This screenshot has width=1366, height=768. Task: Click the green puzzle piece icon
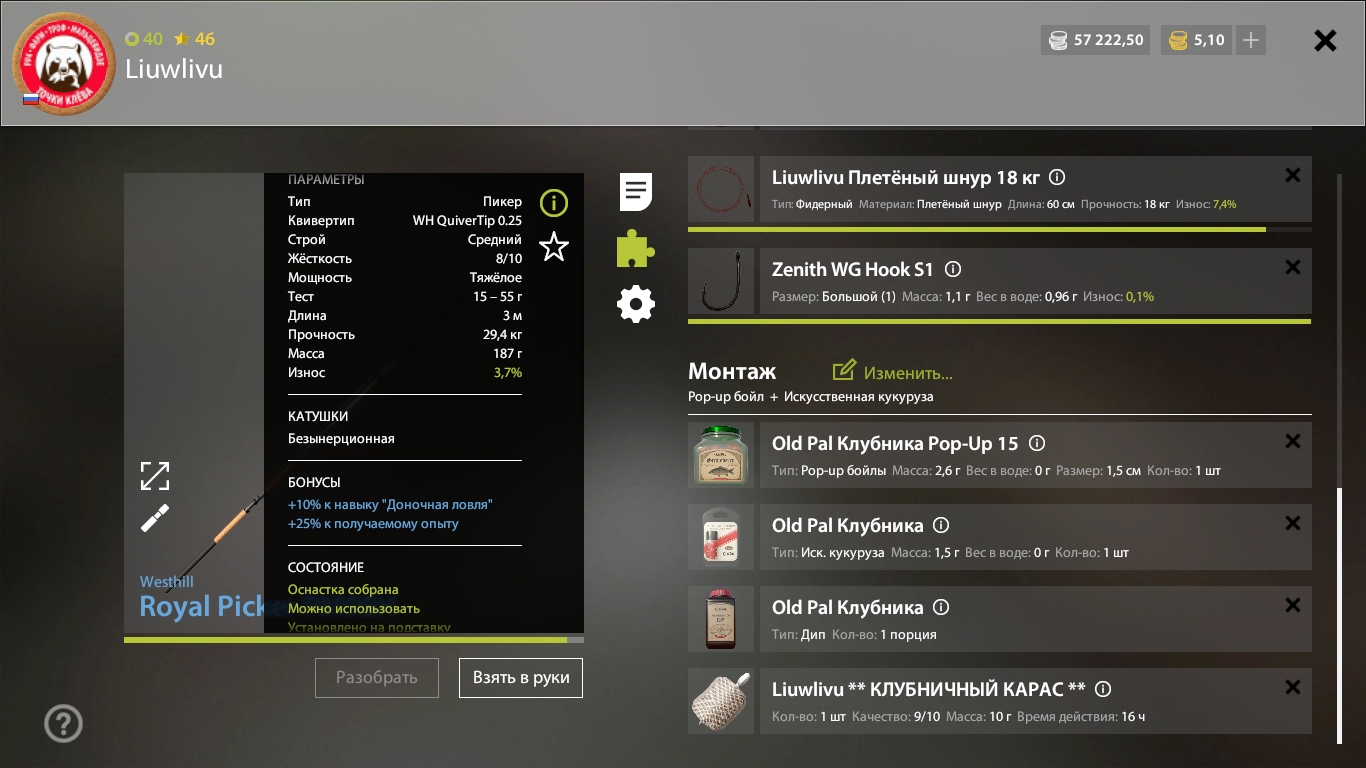[x=636, y=248]
